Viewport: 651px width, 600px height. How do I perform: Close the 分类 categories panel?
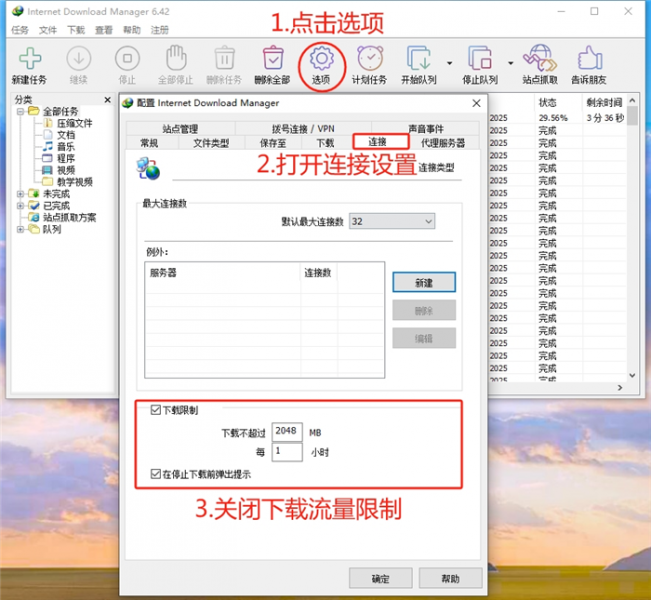tap(108, 100)
